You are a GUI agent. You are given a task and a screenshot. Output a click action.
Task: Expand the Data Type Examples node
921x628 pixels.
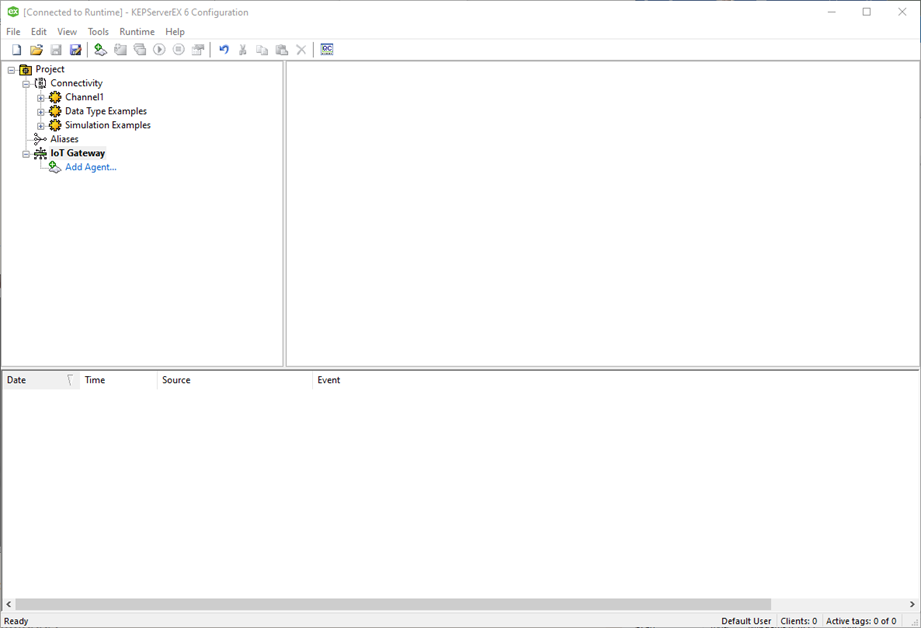[x=41, y=112]
